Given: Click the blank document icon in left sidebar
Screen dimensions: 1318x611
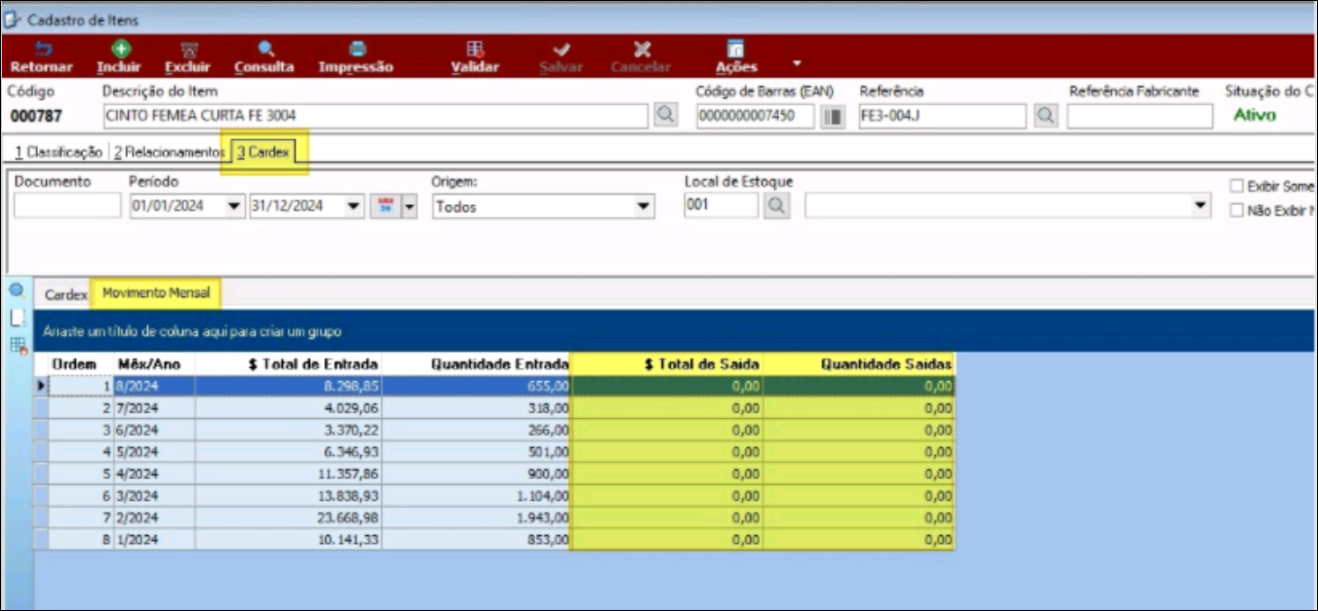Looking at the screenshot, I should pyautogui.click(x=16, y=318).
